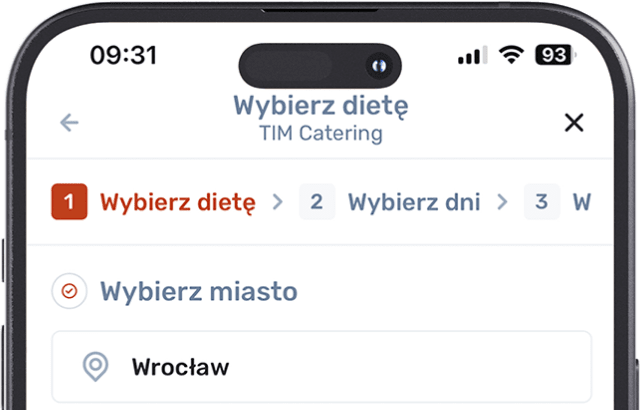Tap chevron after Wybierz dietę step
The image size is (640, 410).
coord(278,202)
